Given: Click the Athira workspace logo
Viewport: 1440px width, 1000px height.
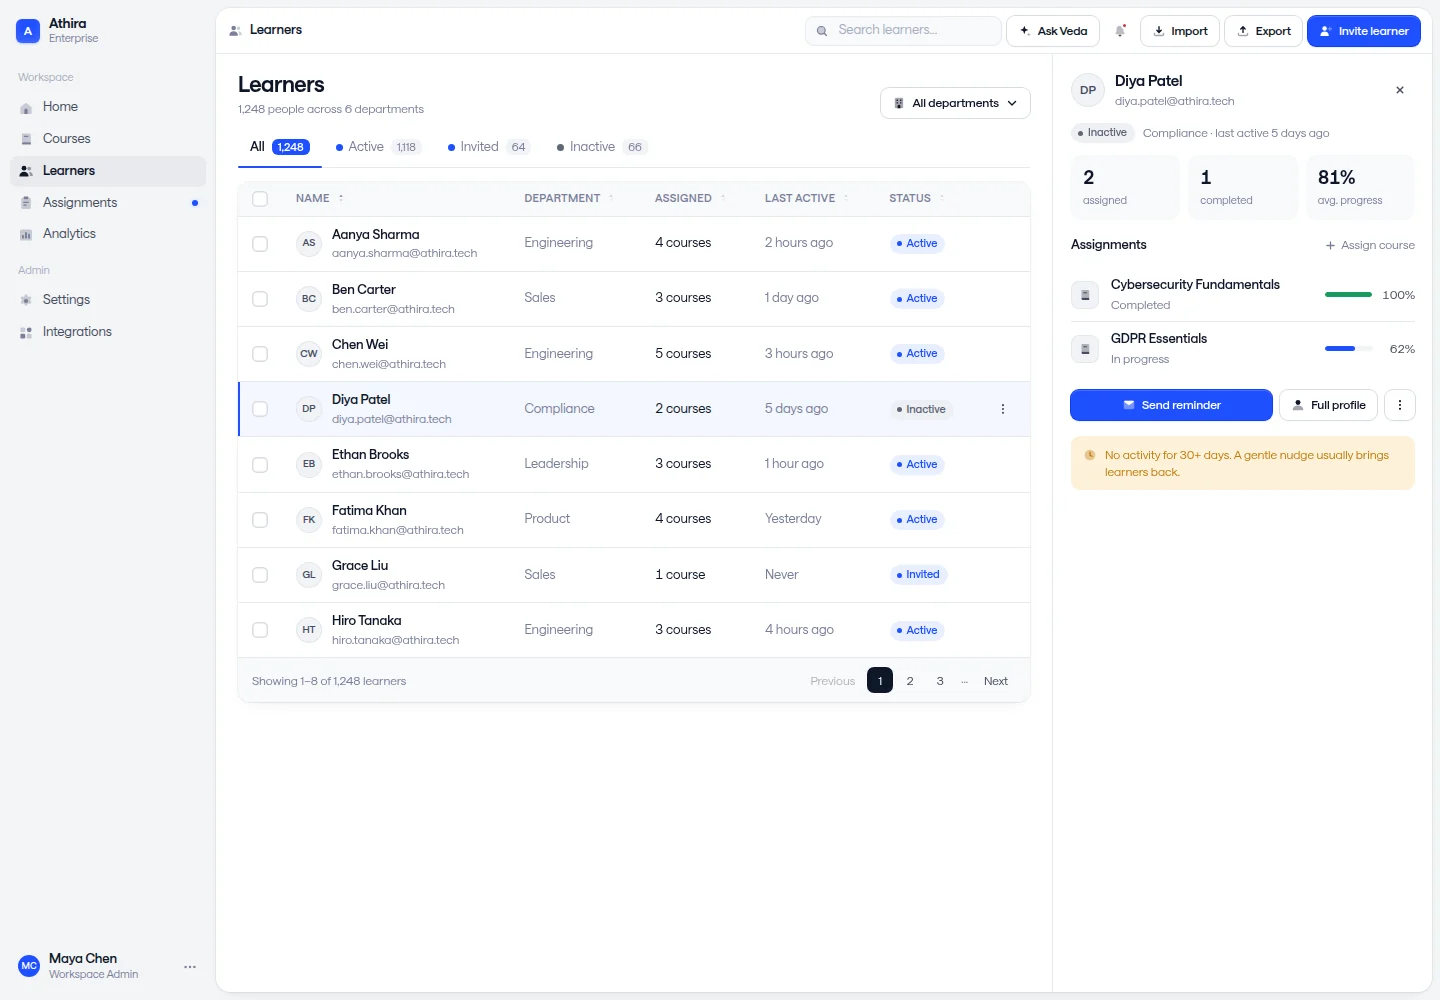Looking at the screenshot, I should coord(28,31).
